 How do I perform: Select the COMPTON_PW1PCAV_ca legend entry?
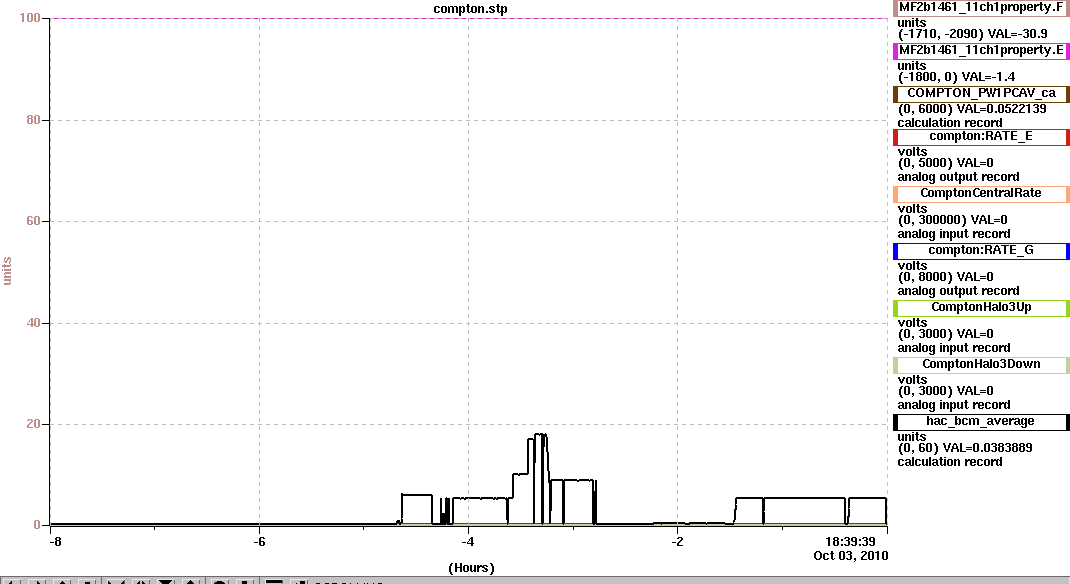981,93
